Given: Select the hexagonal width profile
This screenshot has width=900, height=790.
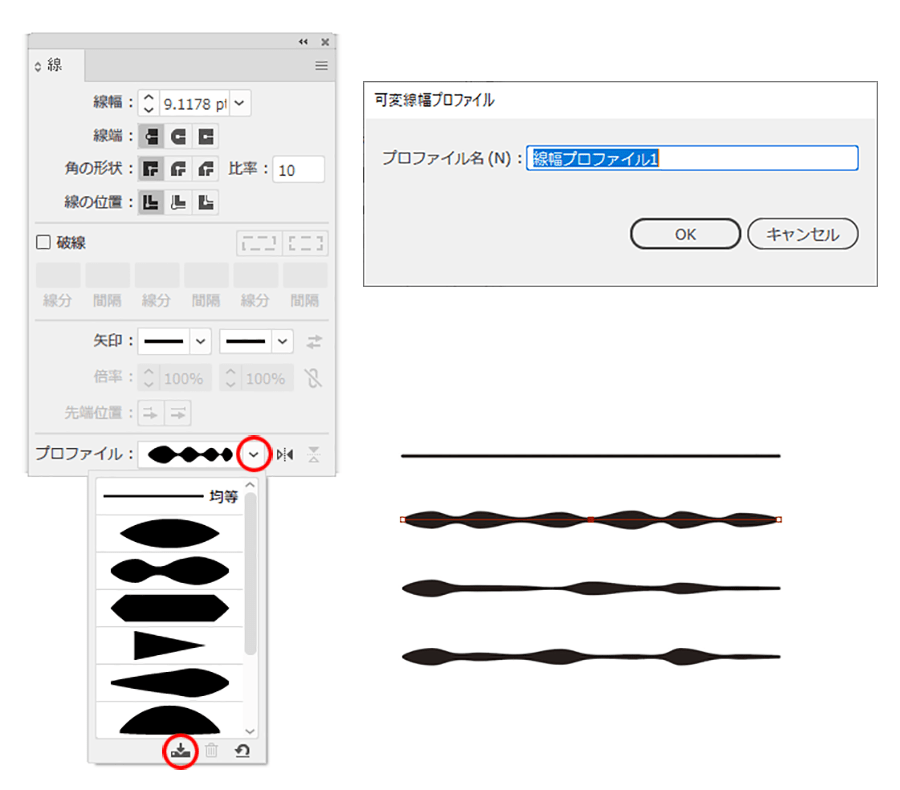Looking at the screenshot, I should [x=170, y=608].
